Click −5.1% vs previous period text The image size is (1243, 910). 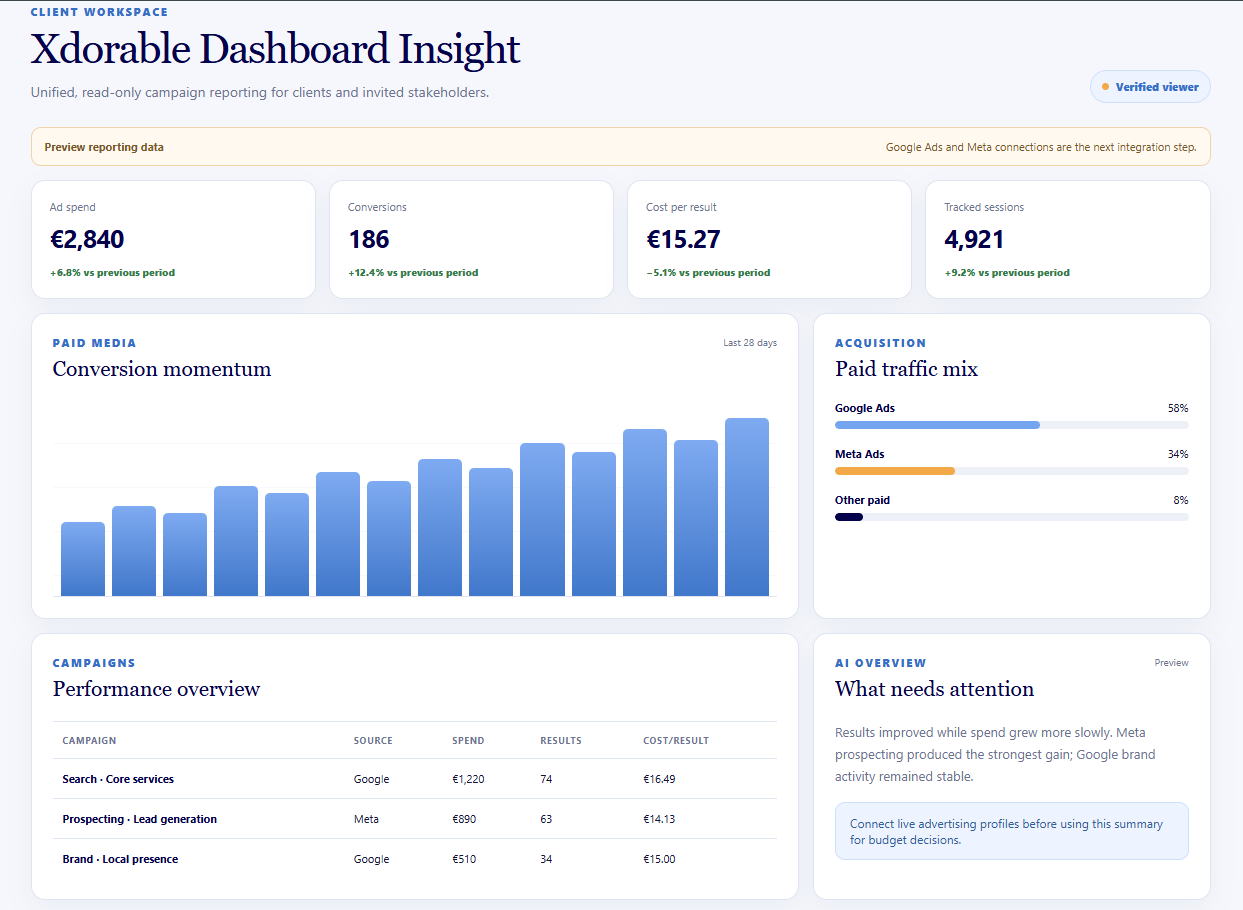coord(708,272)
